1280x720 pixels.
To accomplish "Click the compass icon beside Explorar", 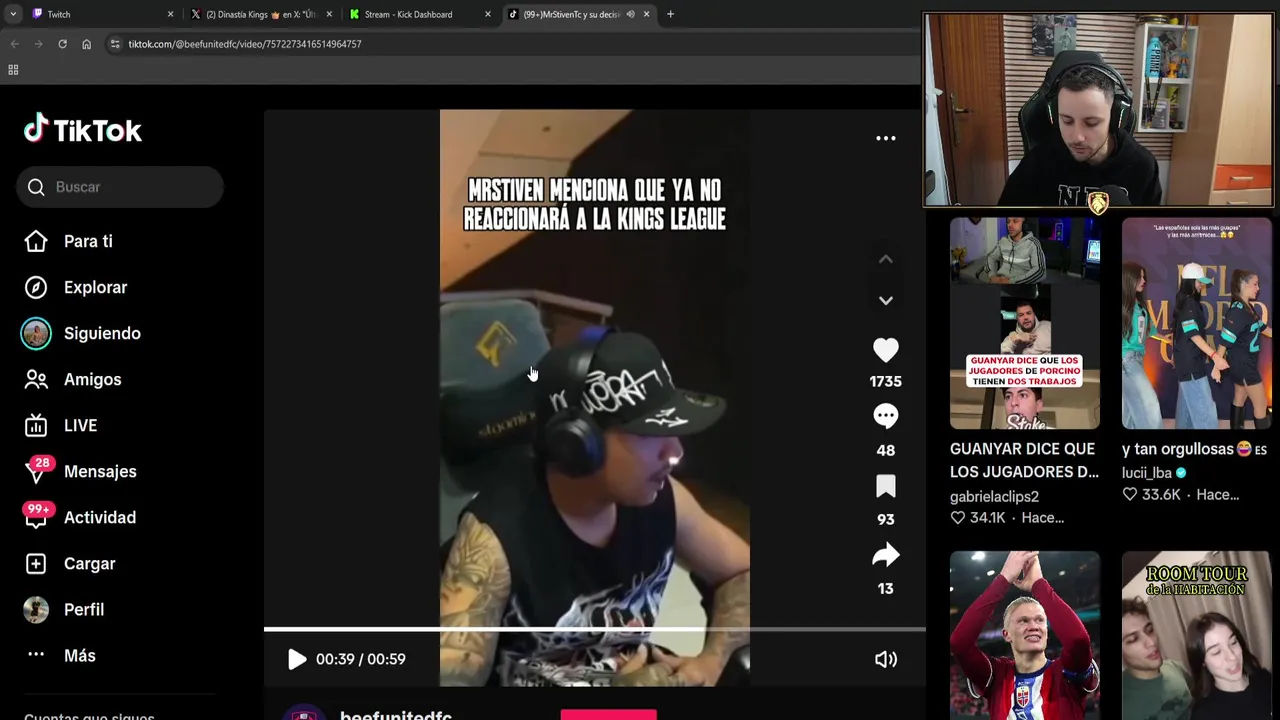I will 36,287.
